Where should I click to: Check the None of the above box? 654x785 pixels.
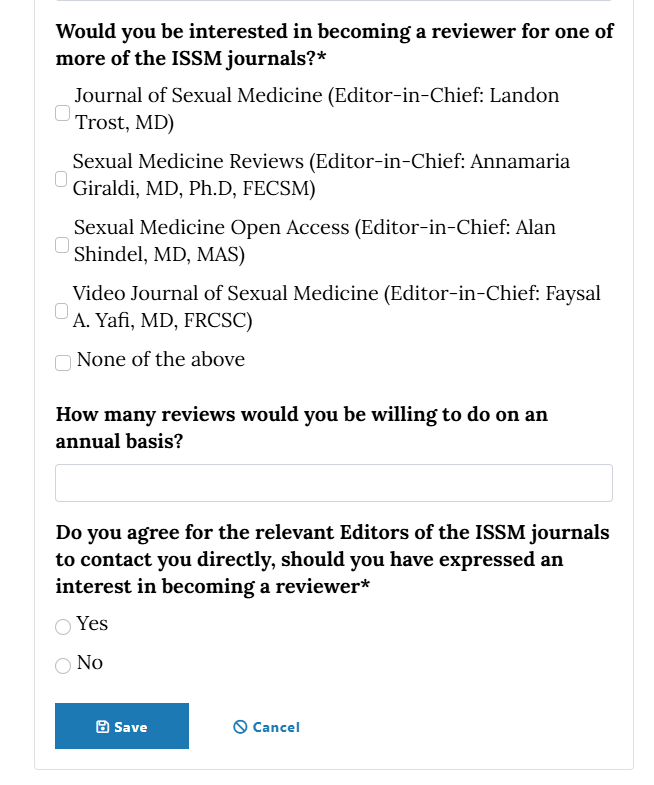click(63, 363)
